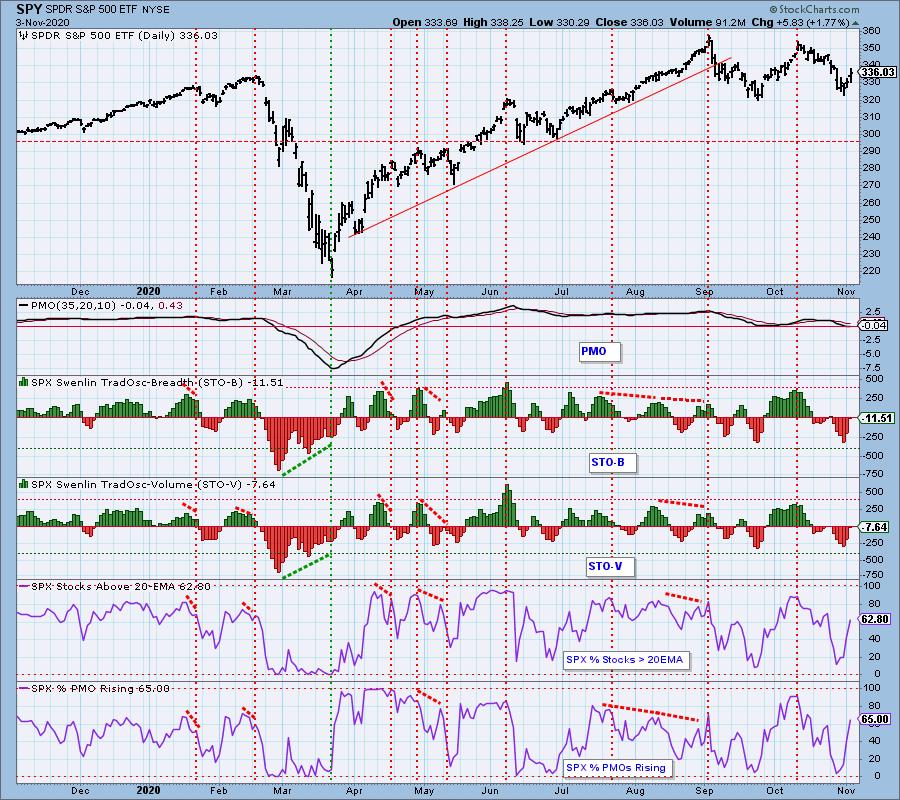Click the Chg +5.83 (+1.77%) value
The image size is (900, 800).
coord(800,22)
